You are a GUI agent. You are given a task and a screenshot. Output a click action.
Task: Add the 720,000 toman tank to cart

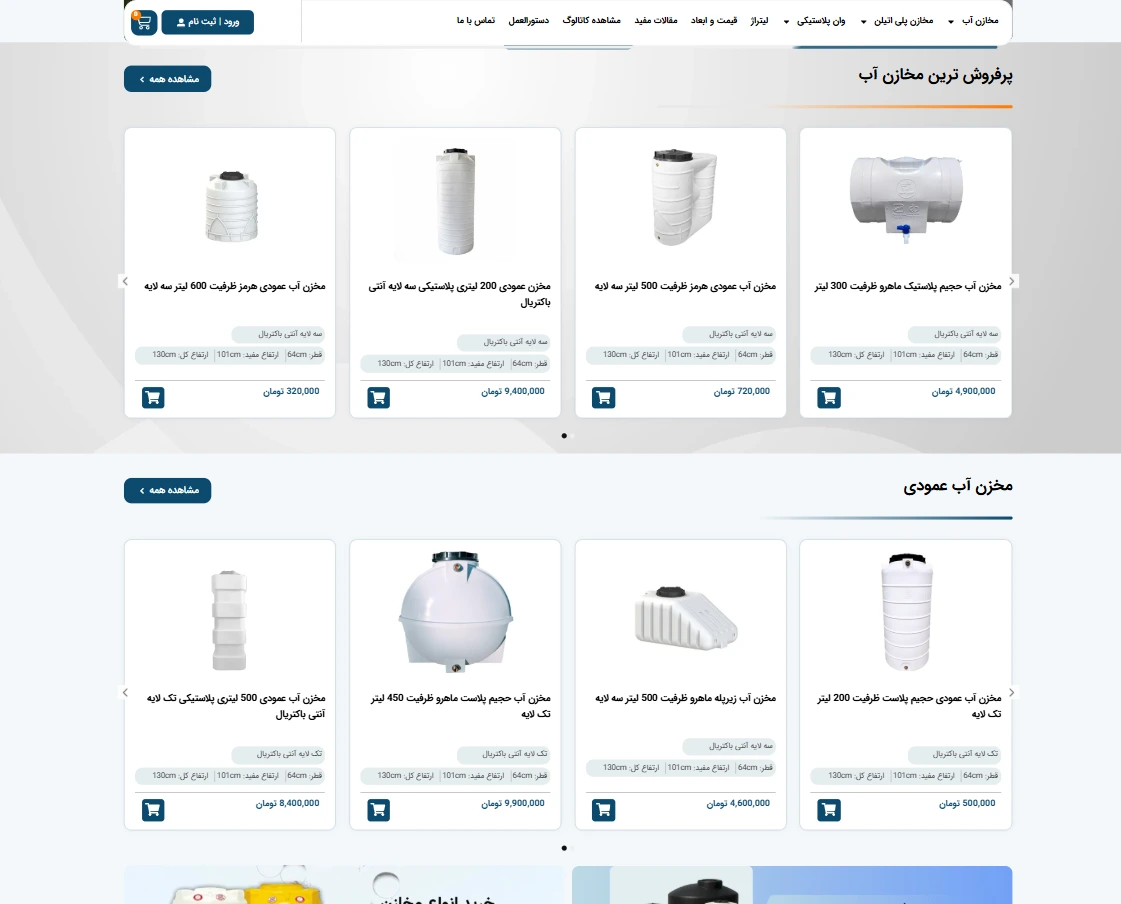[603, 397]
